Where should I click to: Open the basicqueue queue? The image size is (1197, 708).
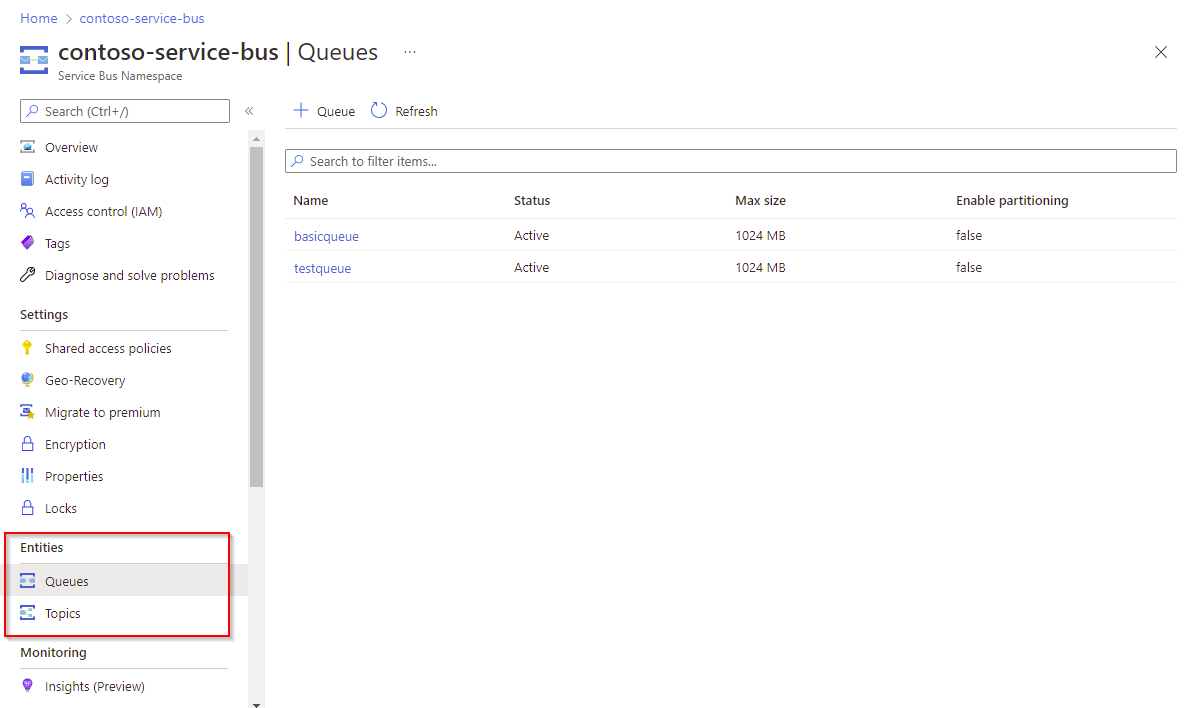(x=326, y=235)
